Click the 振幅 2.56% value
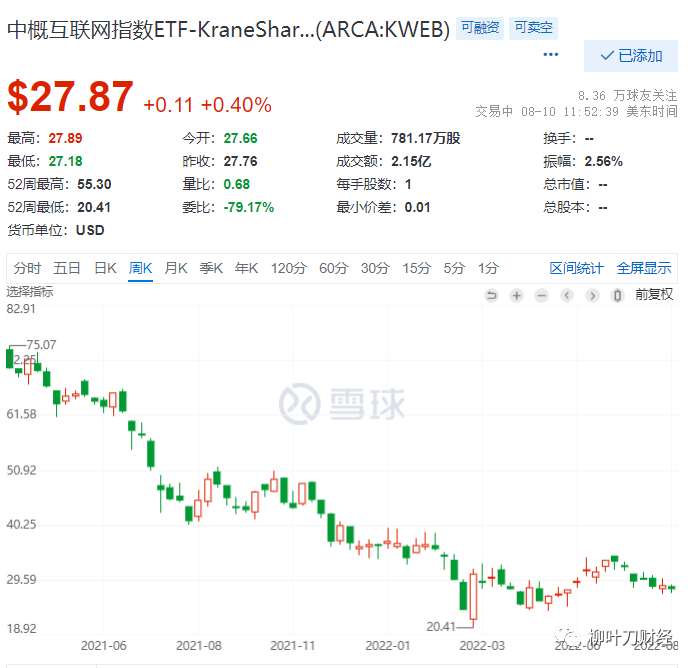The image size is (695, 668). coord(603,161)
